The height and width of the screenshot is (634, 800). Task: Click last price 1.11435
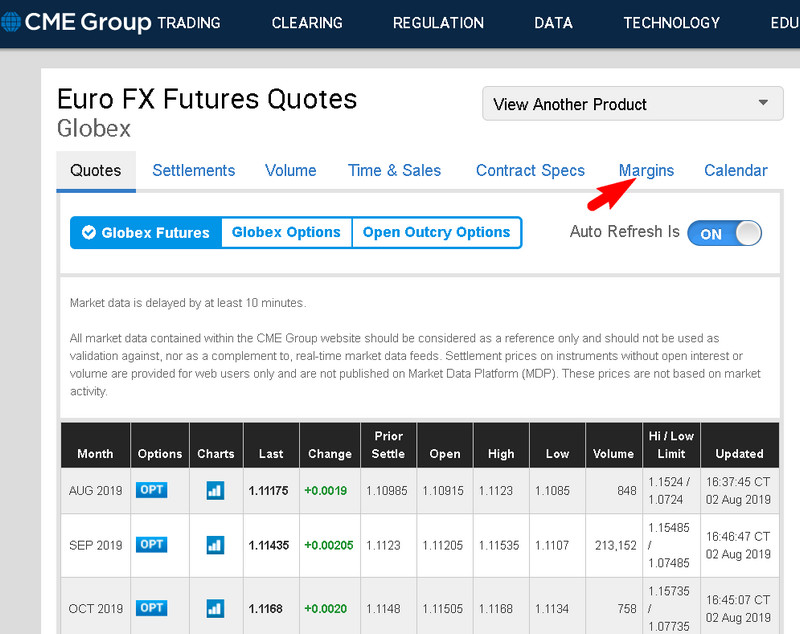tap(269, 545)
